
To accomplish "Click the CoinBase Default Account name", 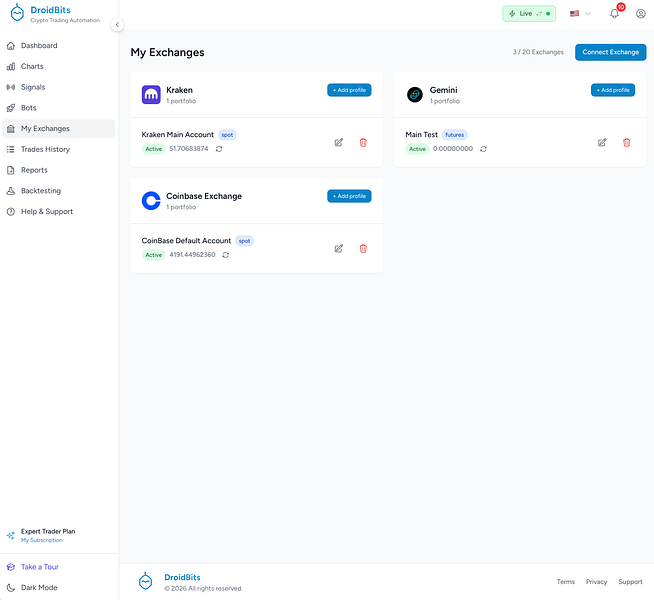I will (186, 241).
